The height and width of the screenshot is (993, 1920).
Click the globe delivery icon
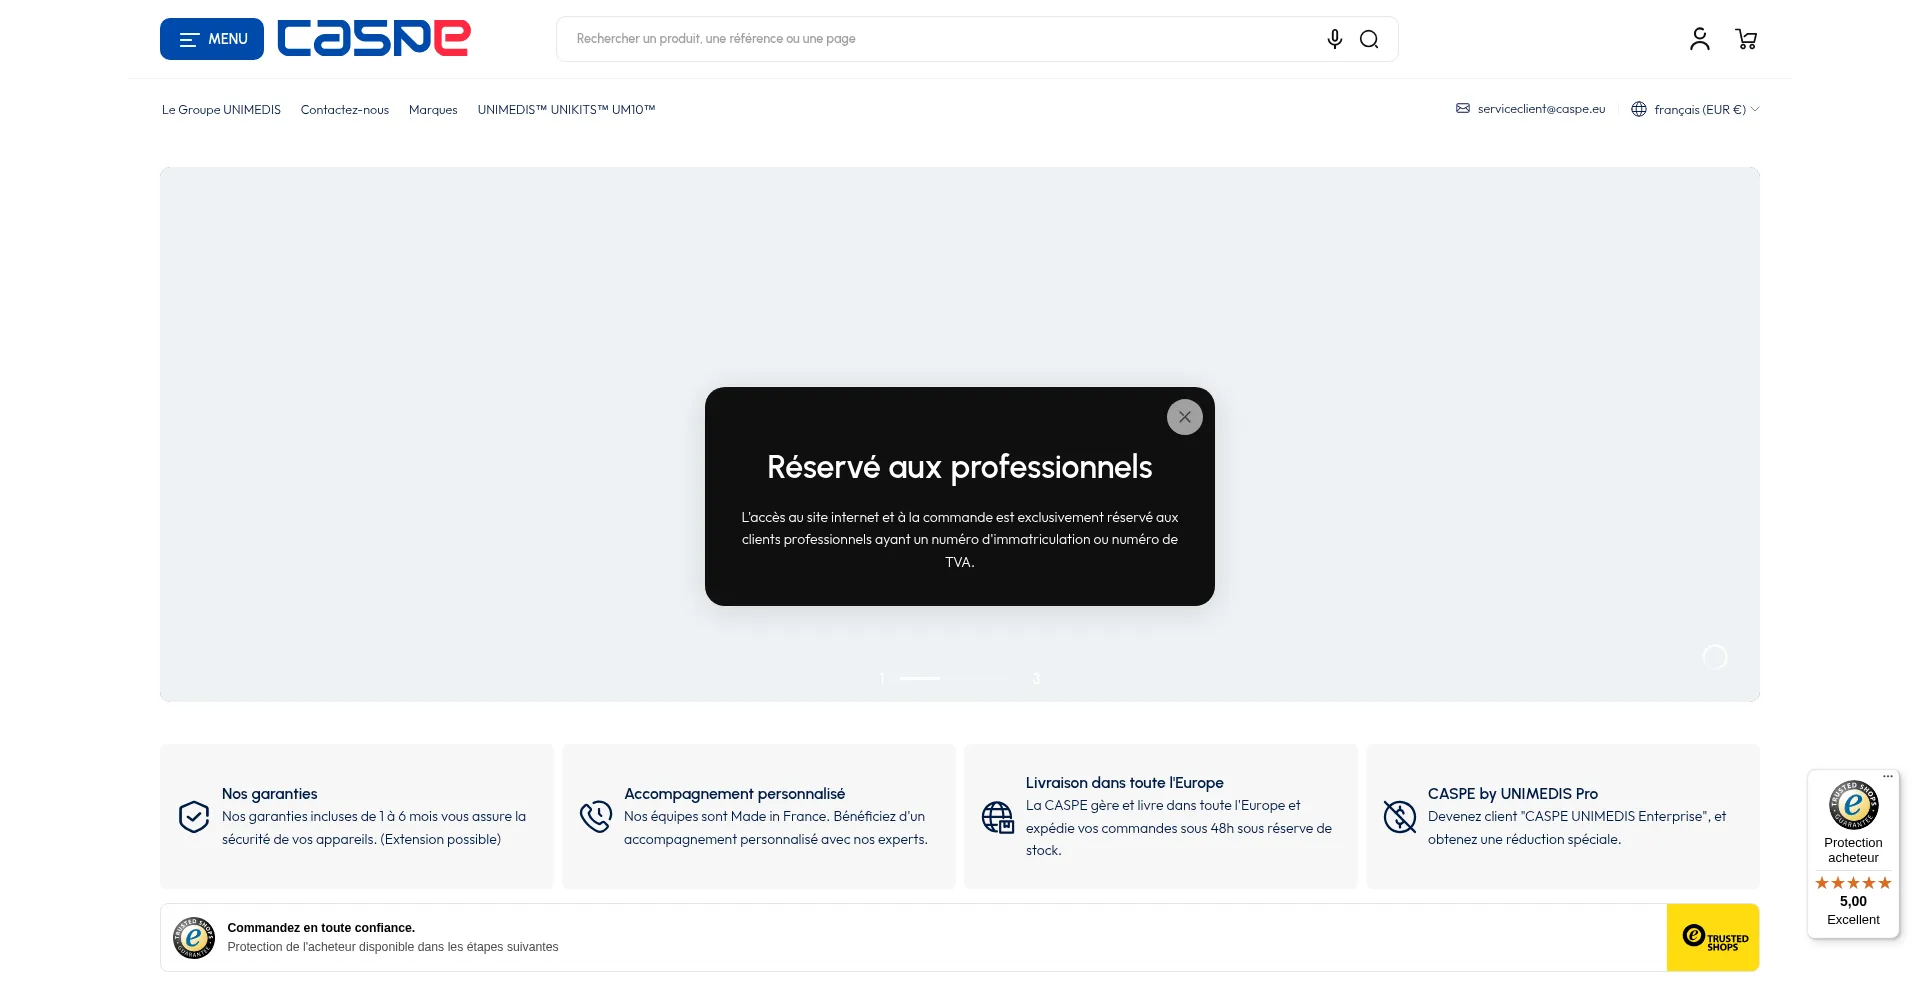point(998,817)
